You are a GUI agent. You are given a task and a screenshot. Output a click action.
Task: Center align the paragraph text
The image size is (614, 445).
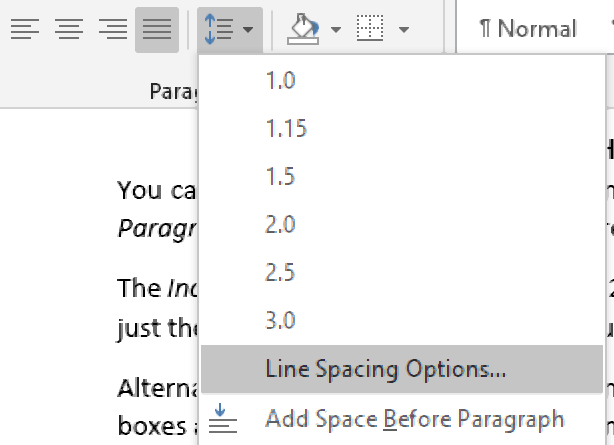[69, 29]
